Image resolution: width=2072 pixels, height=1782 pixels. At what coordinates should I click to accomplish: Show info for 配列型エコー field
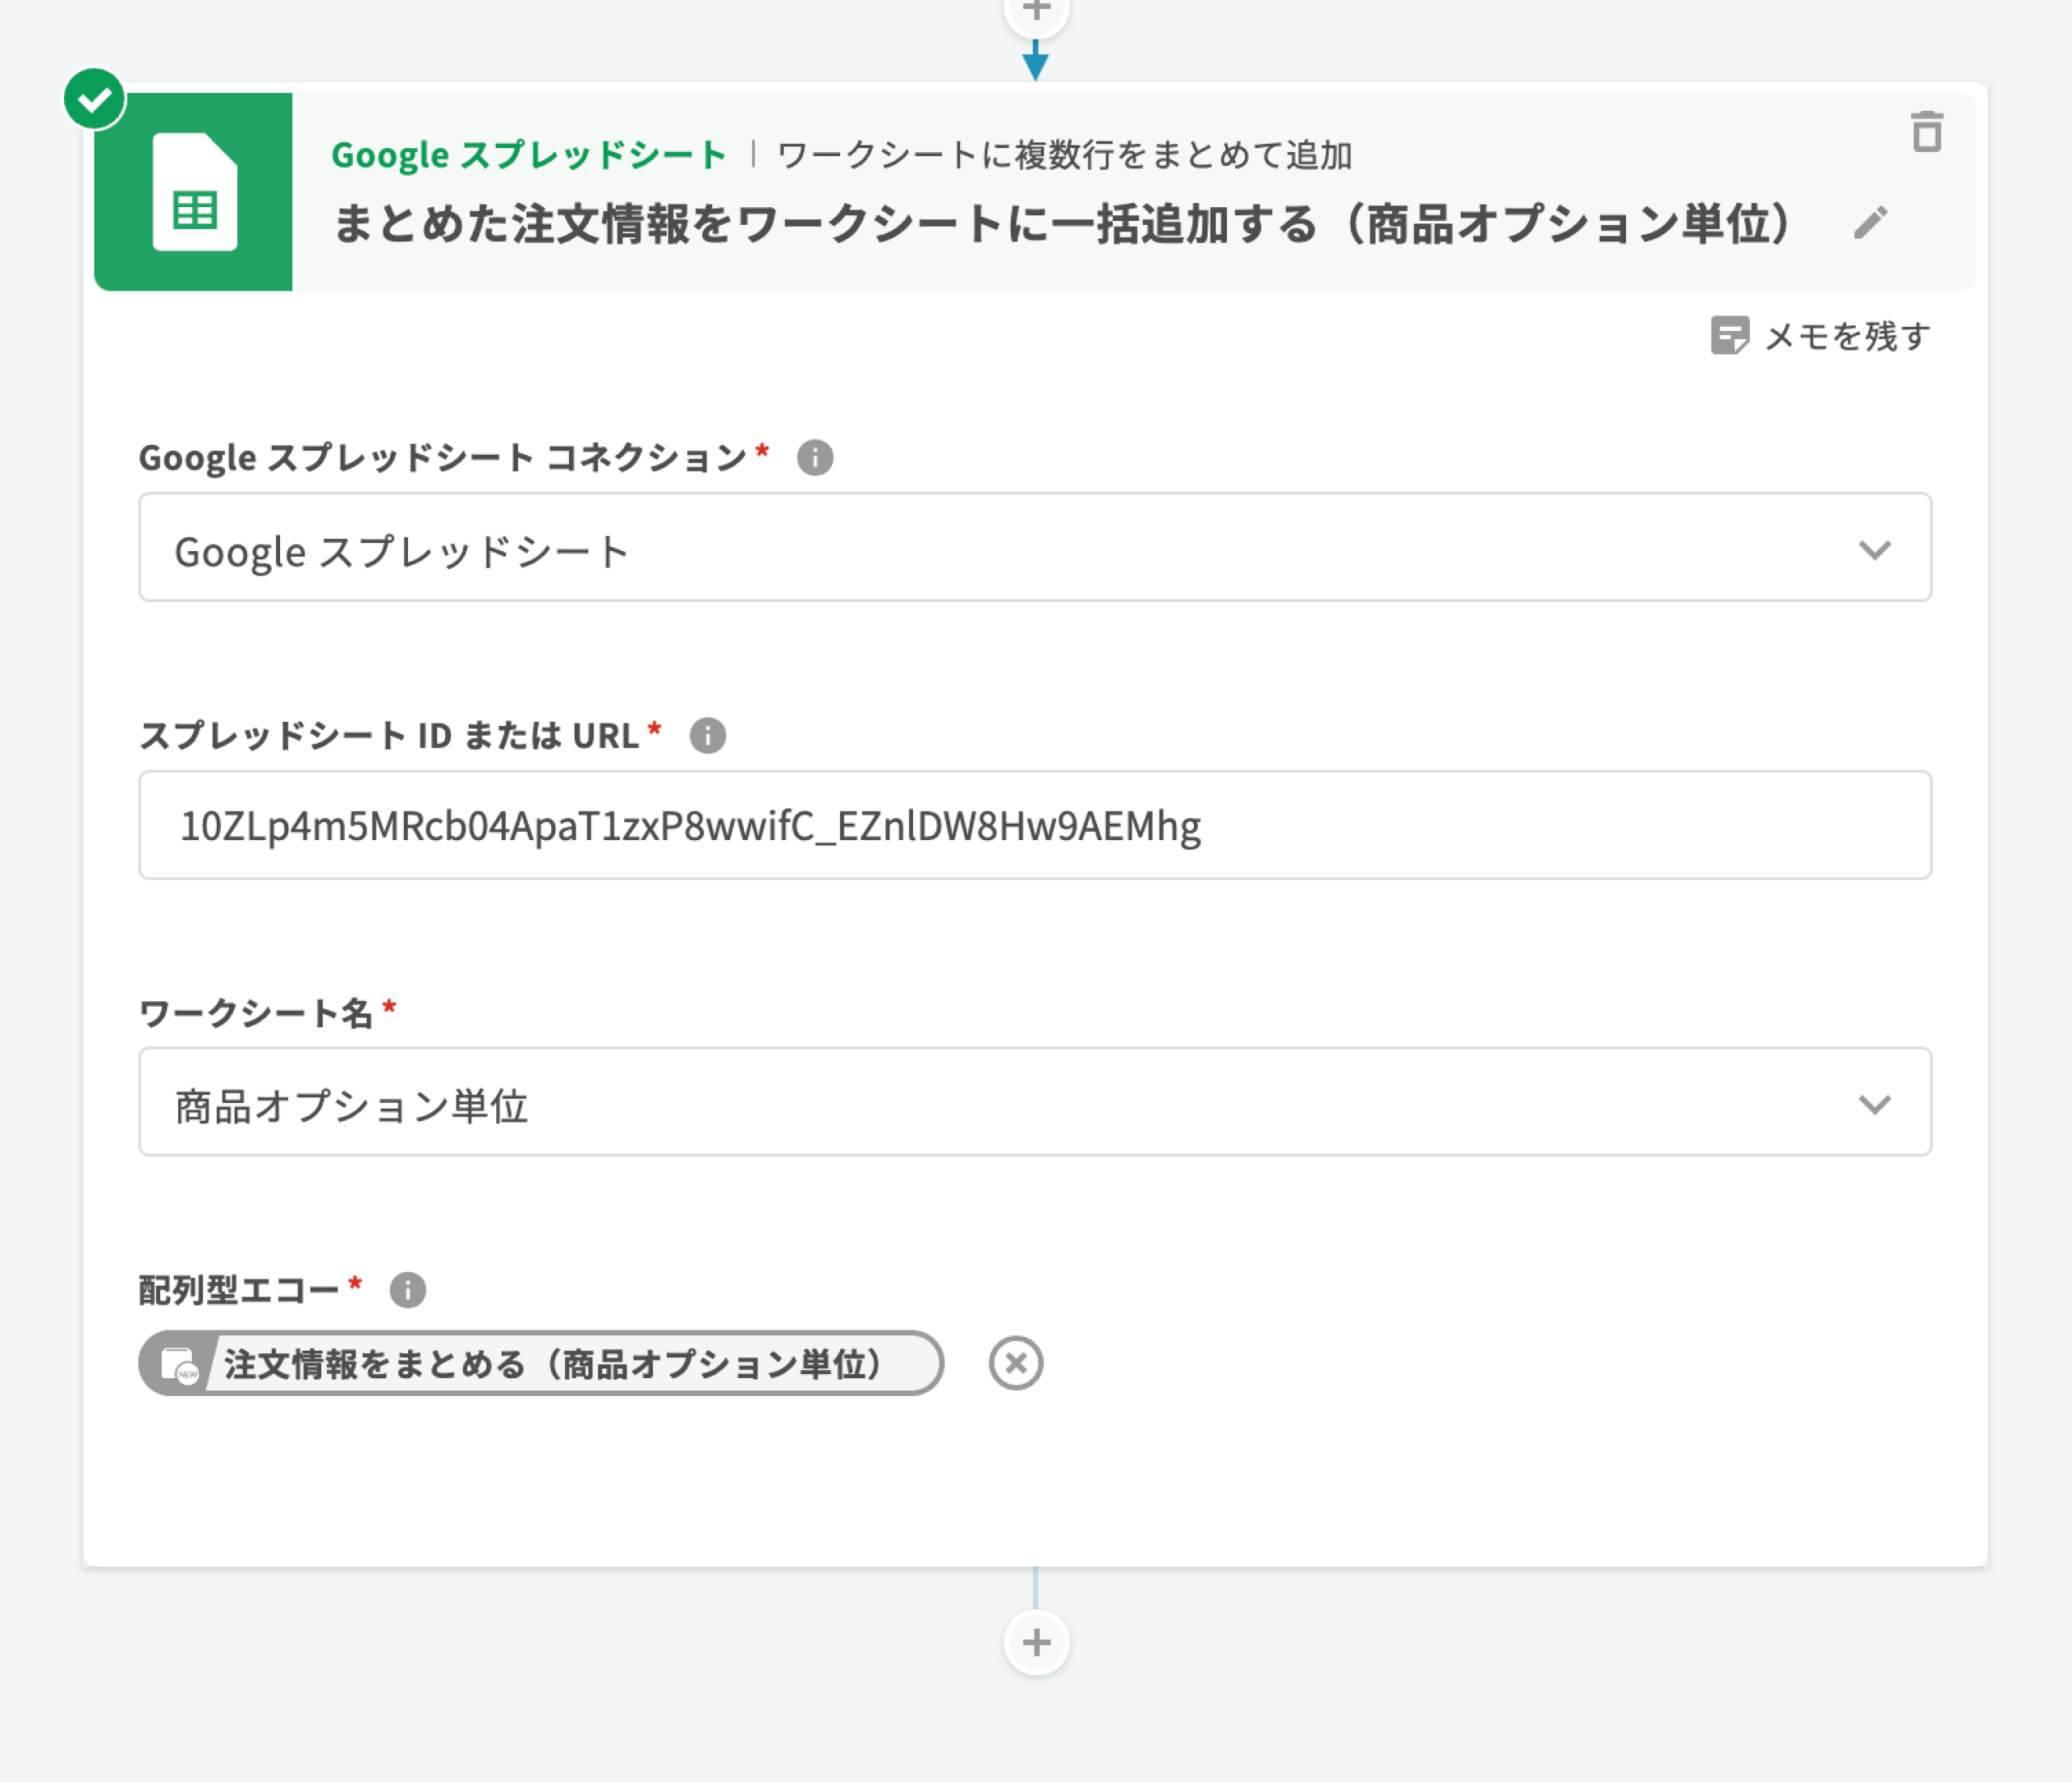pyautogui.click(x=407, y=1290)
